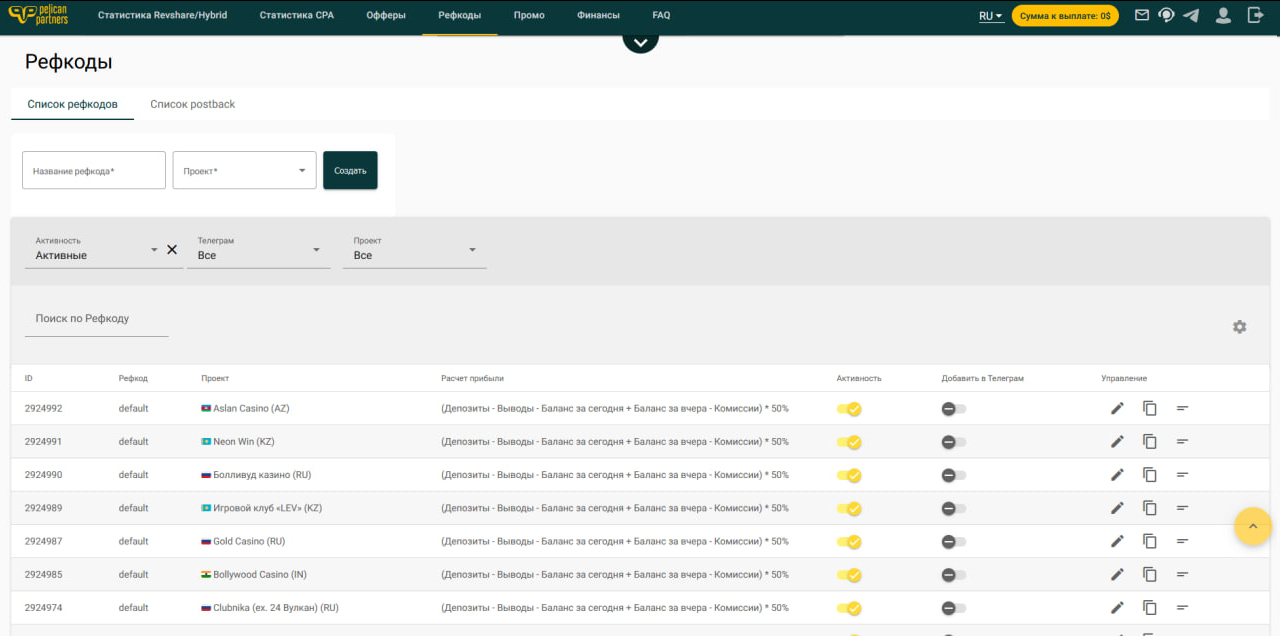Open the Telegram paper-plane icon in header
This screenshot has width=1280, height=636.
[1191, 16]
